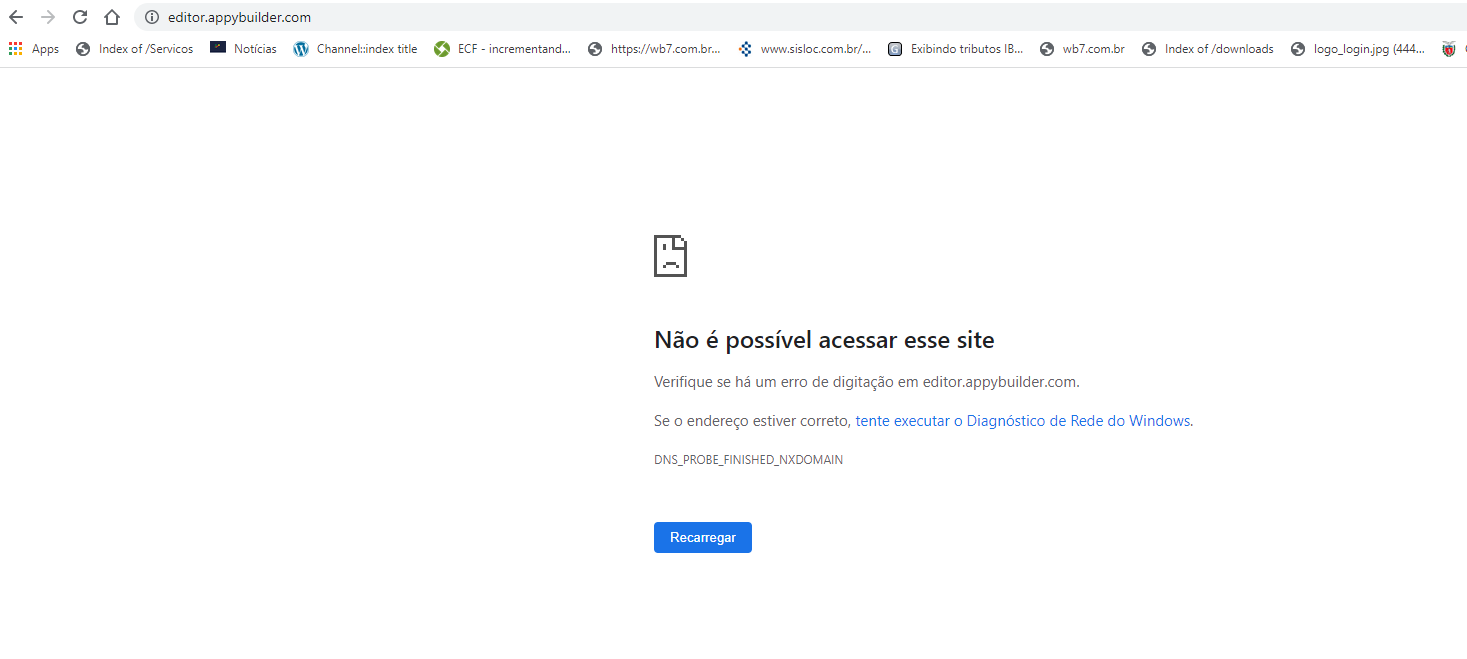This screenshot has height=659, width=1467.
Task: Run the Diagnóstico de Rede do Windows link
Action: (x=1023, y=421)
